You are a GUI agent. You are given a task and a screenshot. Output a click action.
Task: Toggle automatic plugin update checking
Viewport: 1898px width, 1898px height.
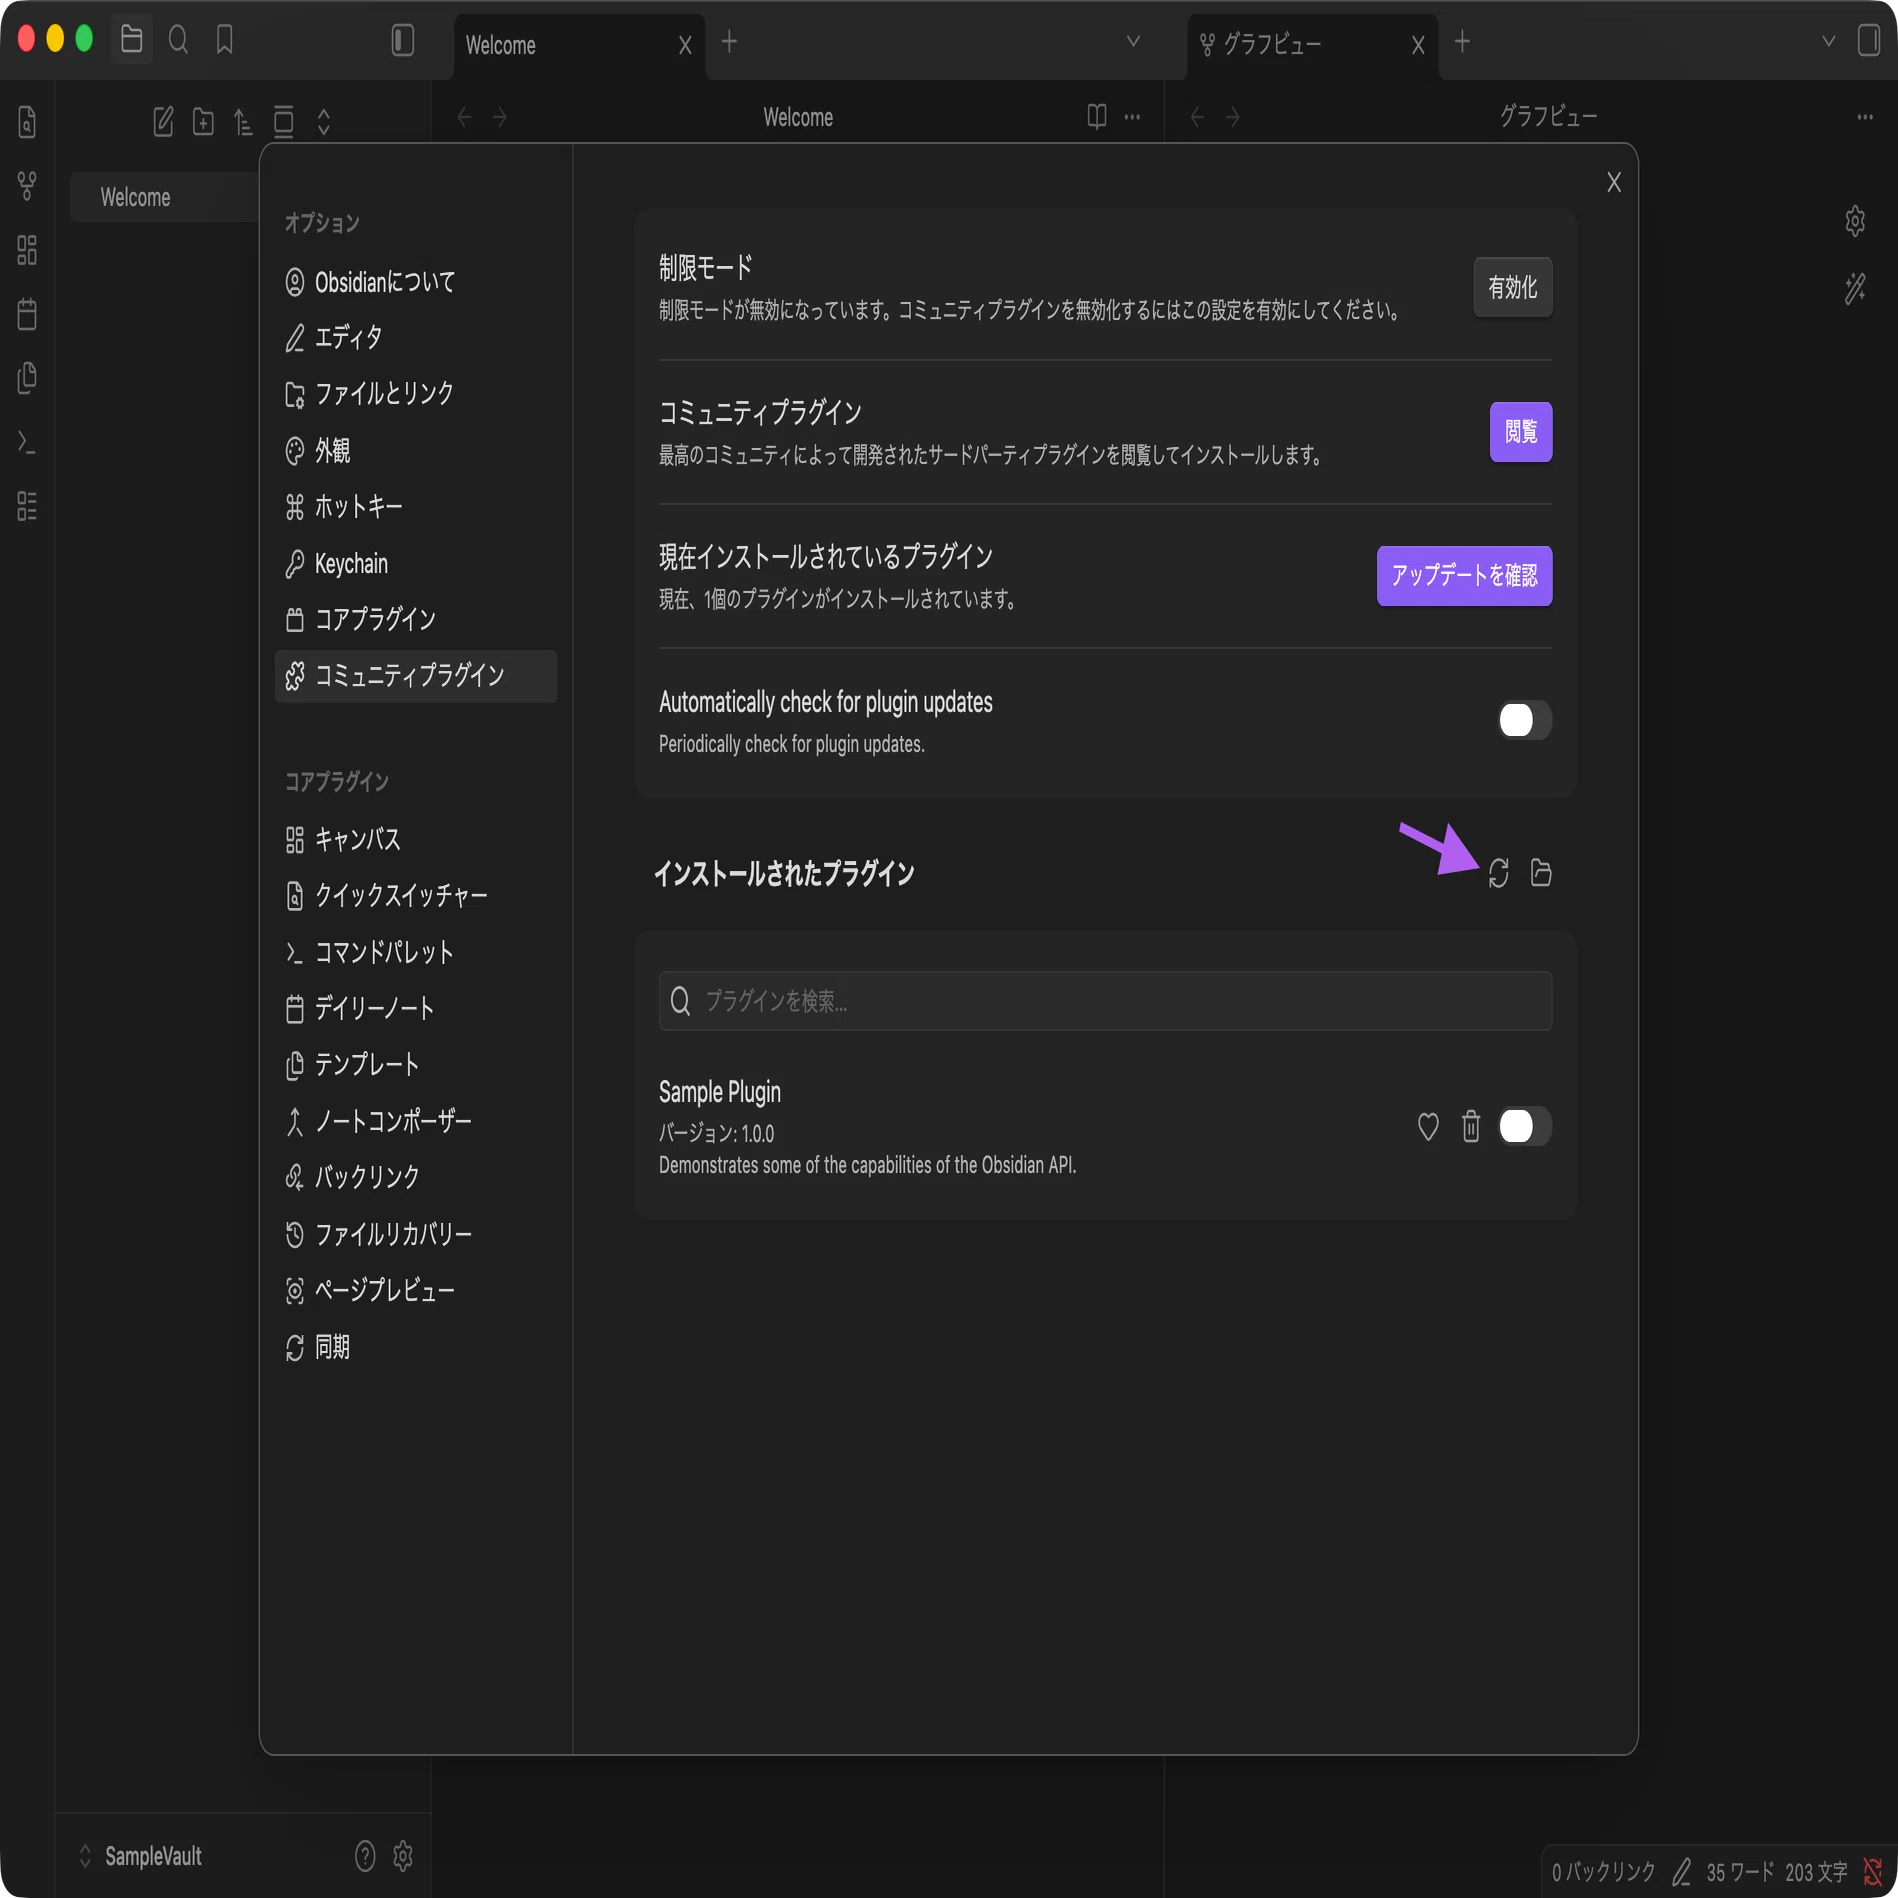pyautogui.click(x=1524, y=720)
